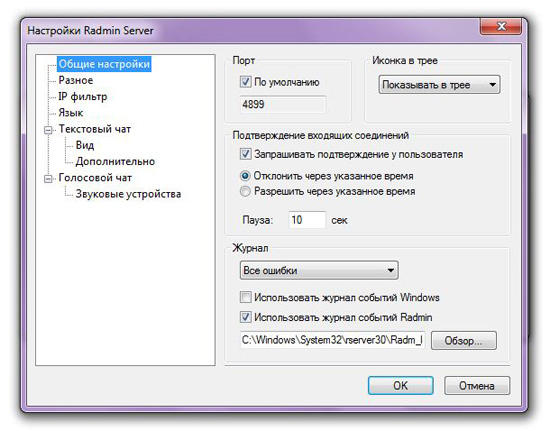The height and width of the screenshot is (431, 550).
Task: Select Разрешить через указанное время radio button
Action: [245, 191]
